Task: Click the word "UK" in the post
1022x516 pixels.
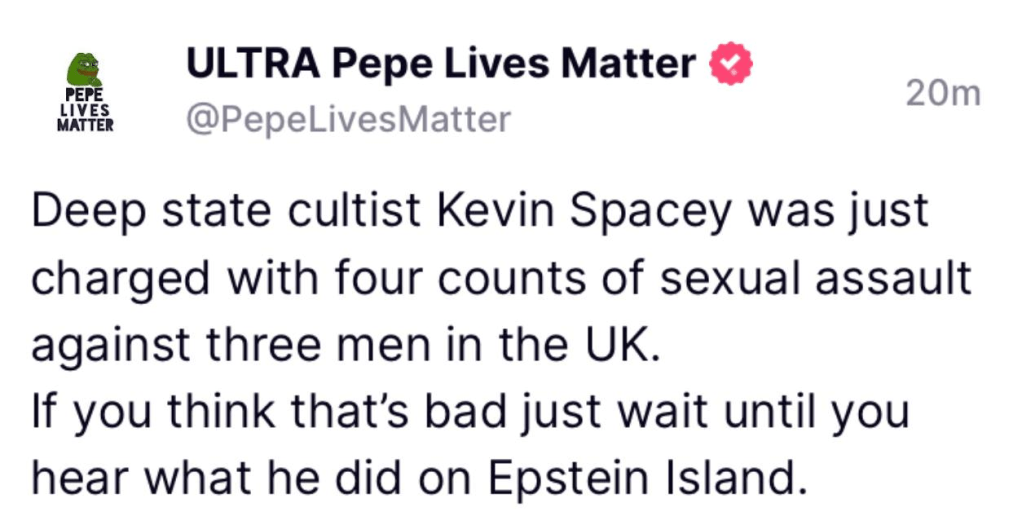Action: pos(629,346)
